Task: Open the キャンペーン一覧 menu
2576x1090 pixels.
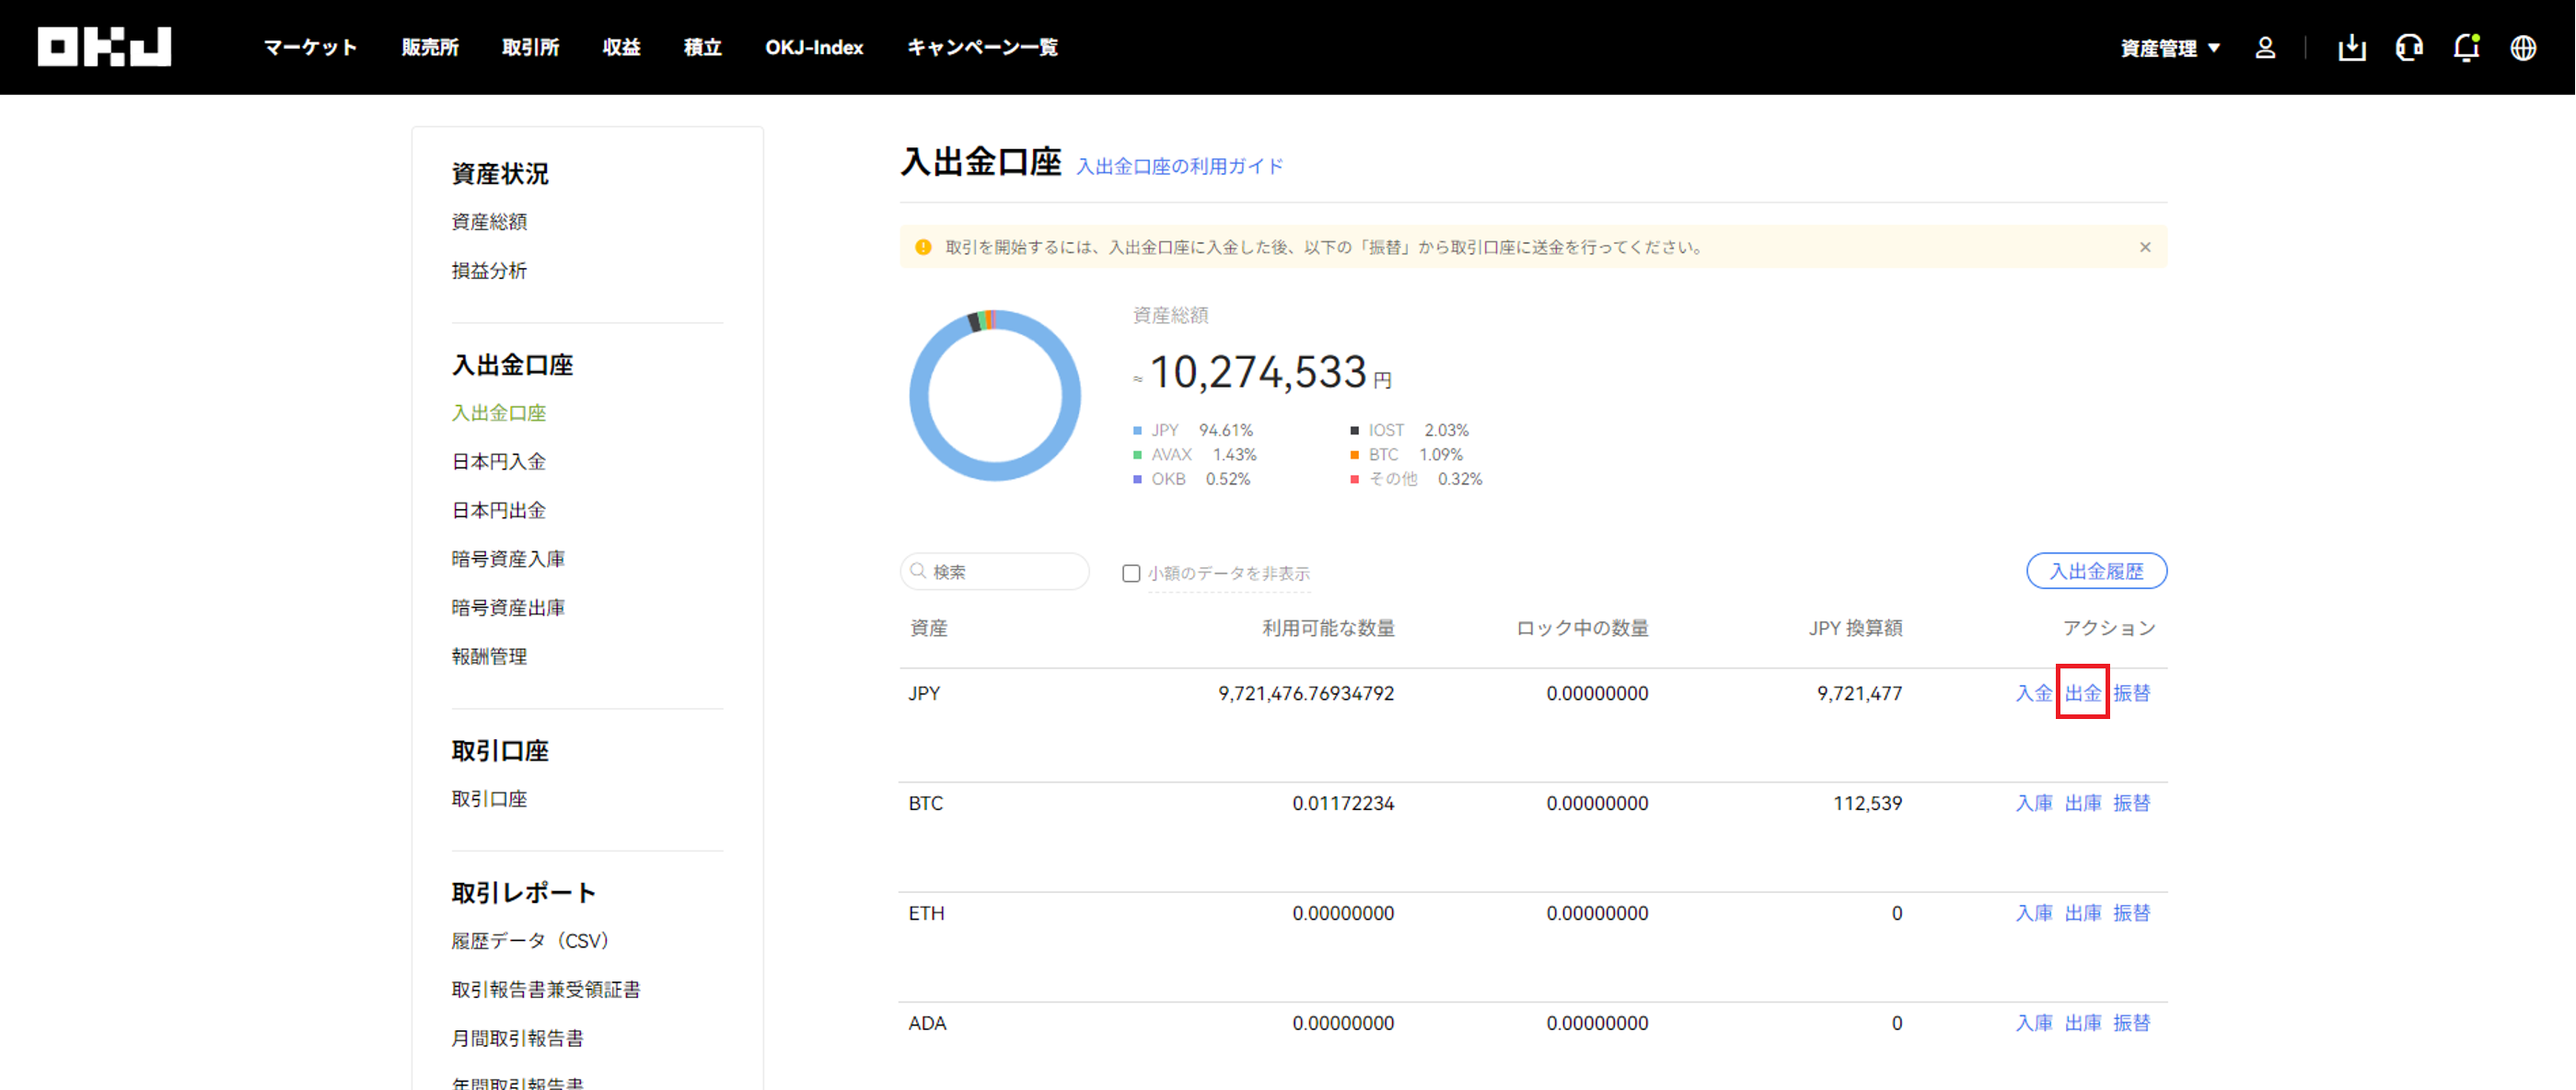Action: coord(981,47)
